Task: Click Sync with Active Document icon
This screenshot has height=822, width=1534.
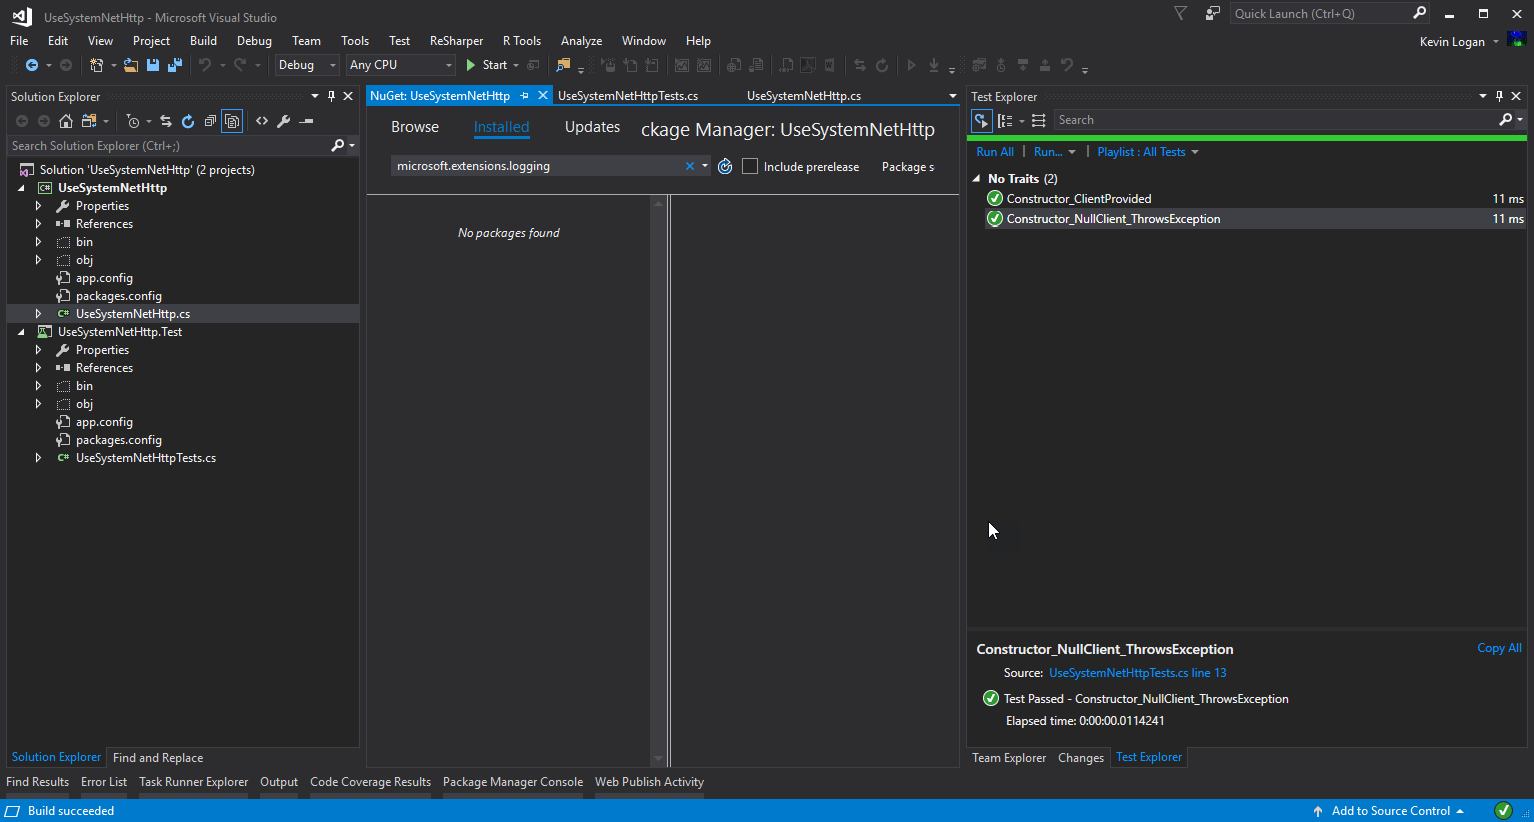Action: tap(166, 121)
